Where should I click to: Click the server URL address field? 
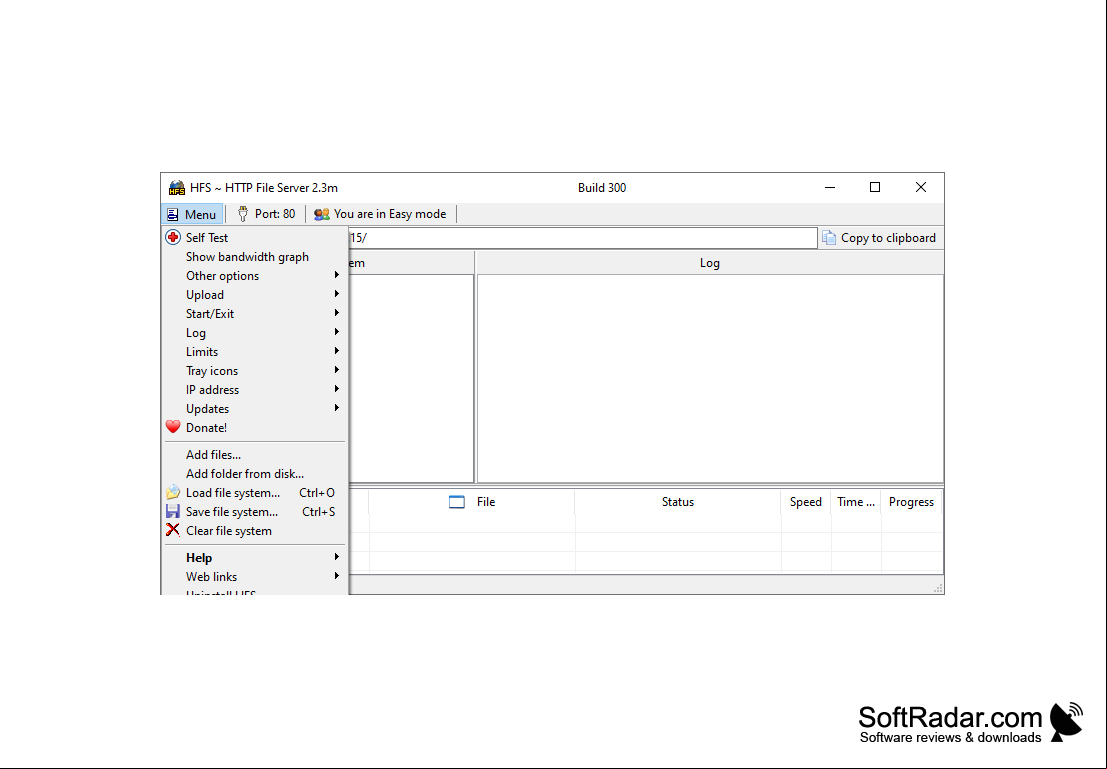click(582, 238)
